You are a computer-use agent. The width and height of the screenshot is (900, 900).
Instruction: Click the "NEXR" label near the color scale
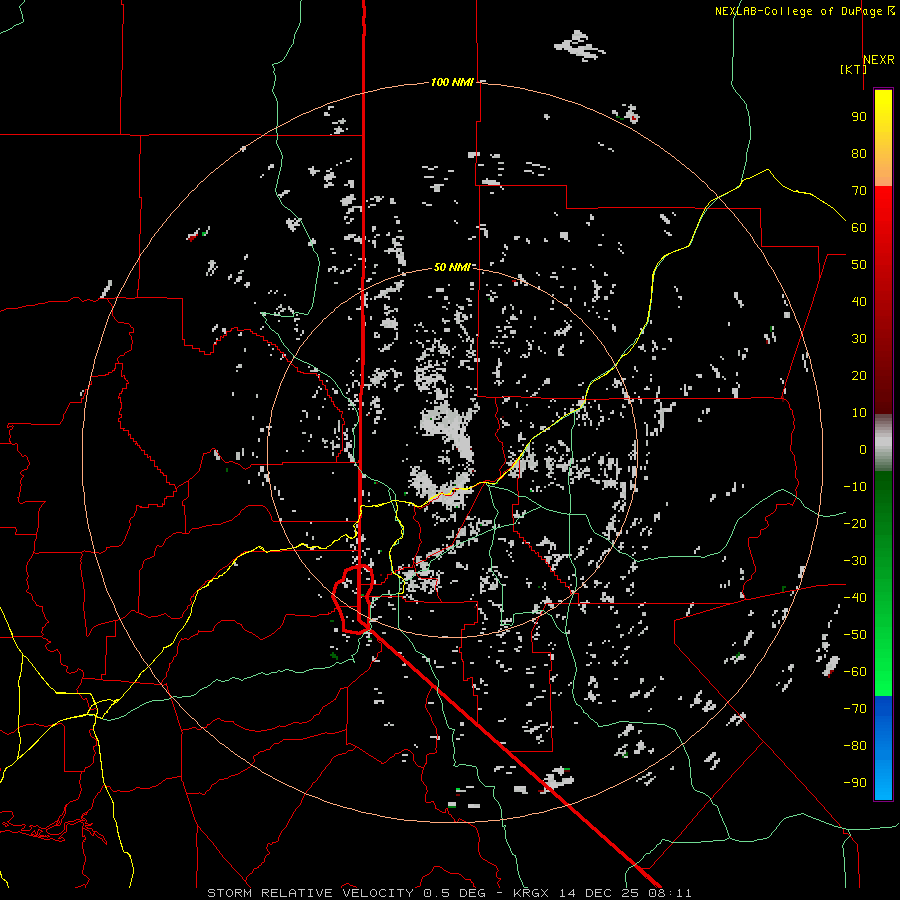click(x=879, y=60)
